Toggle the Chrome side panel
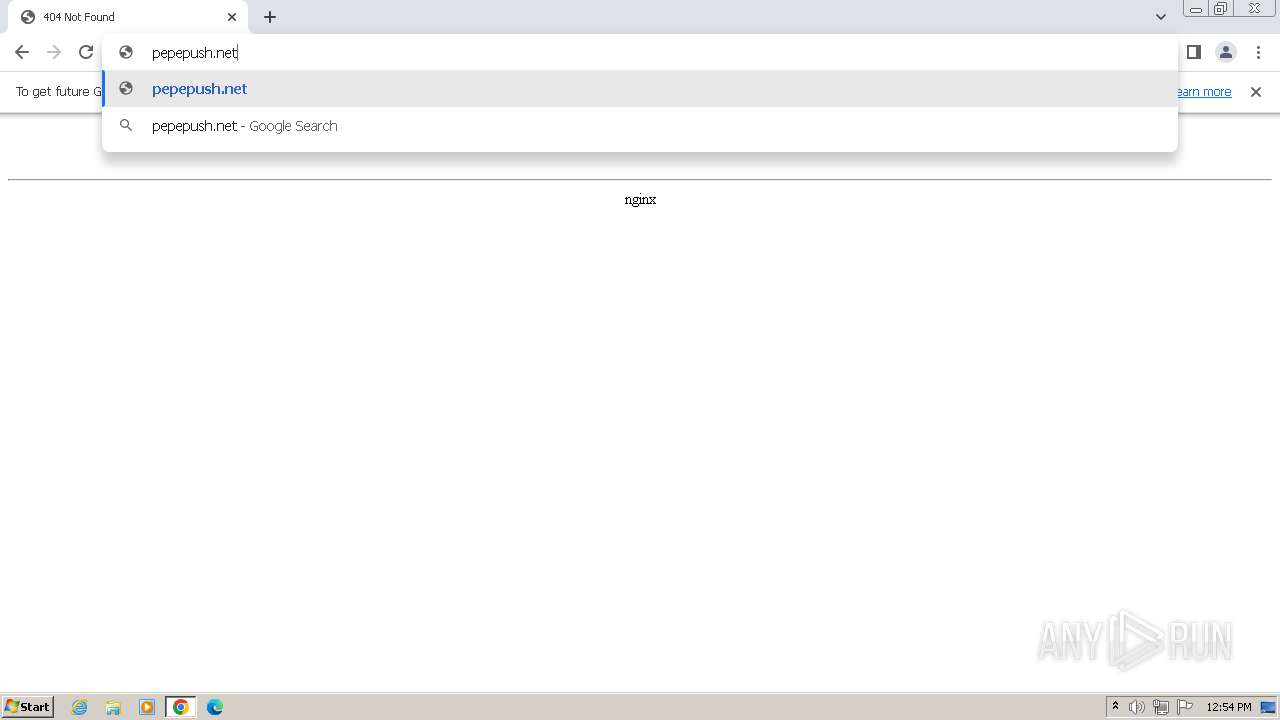 [1194, 52]
